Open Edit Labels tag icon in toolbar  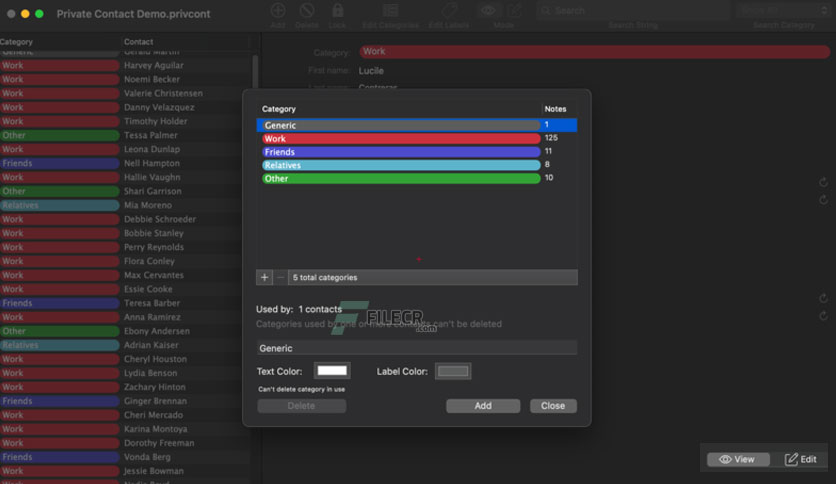[x=449, y=10]
